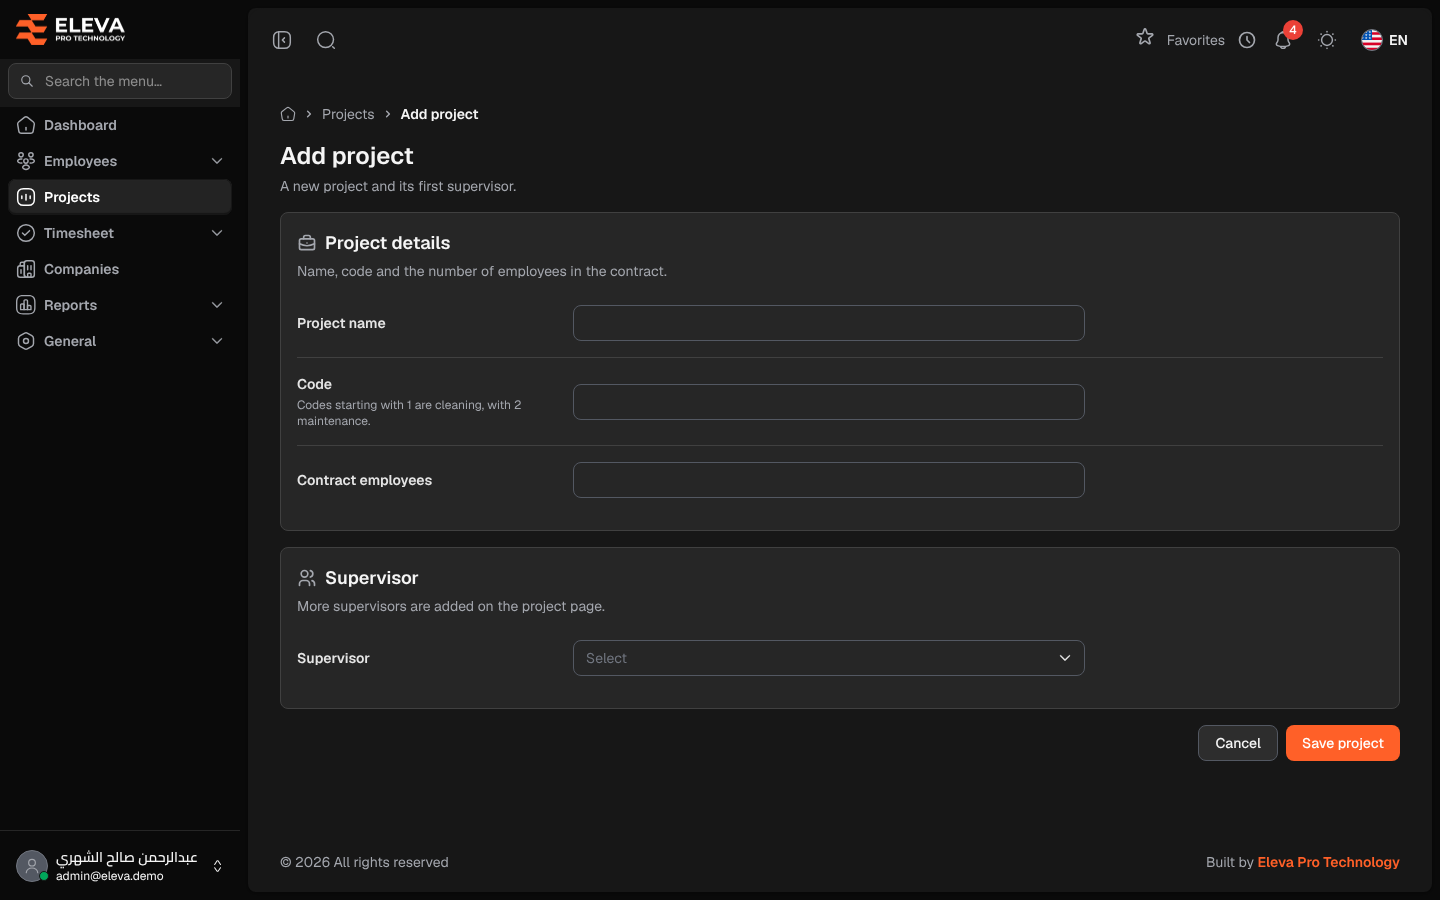Open notifications bell with badge 4
1440x900 pixels.
pos(1283,40)
